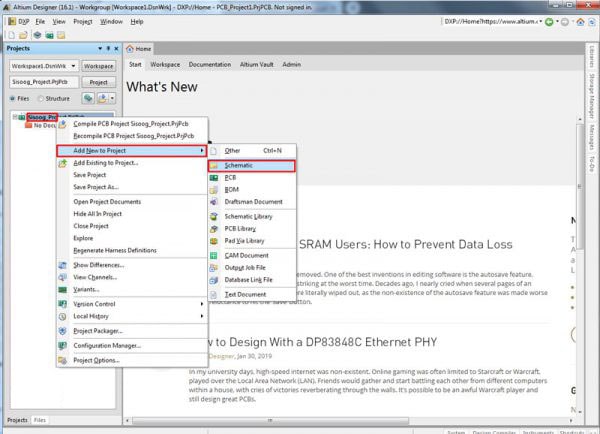Open dropdown arrow next to panel options button
Viewport: 600px width, 434px height.
(x=112, y=98)
